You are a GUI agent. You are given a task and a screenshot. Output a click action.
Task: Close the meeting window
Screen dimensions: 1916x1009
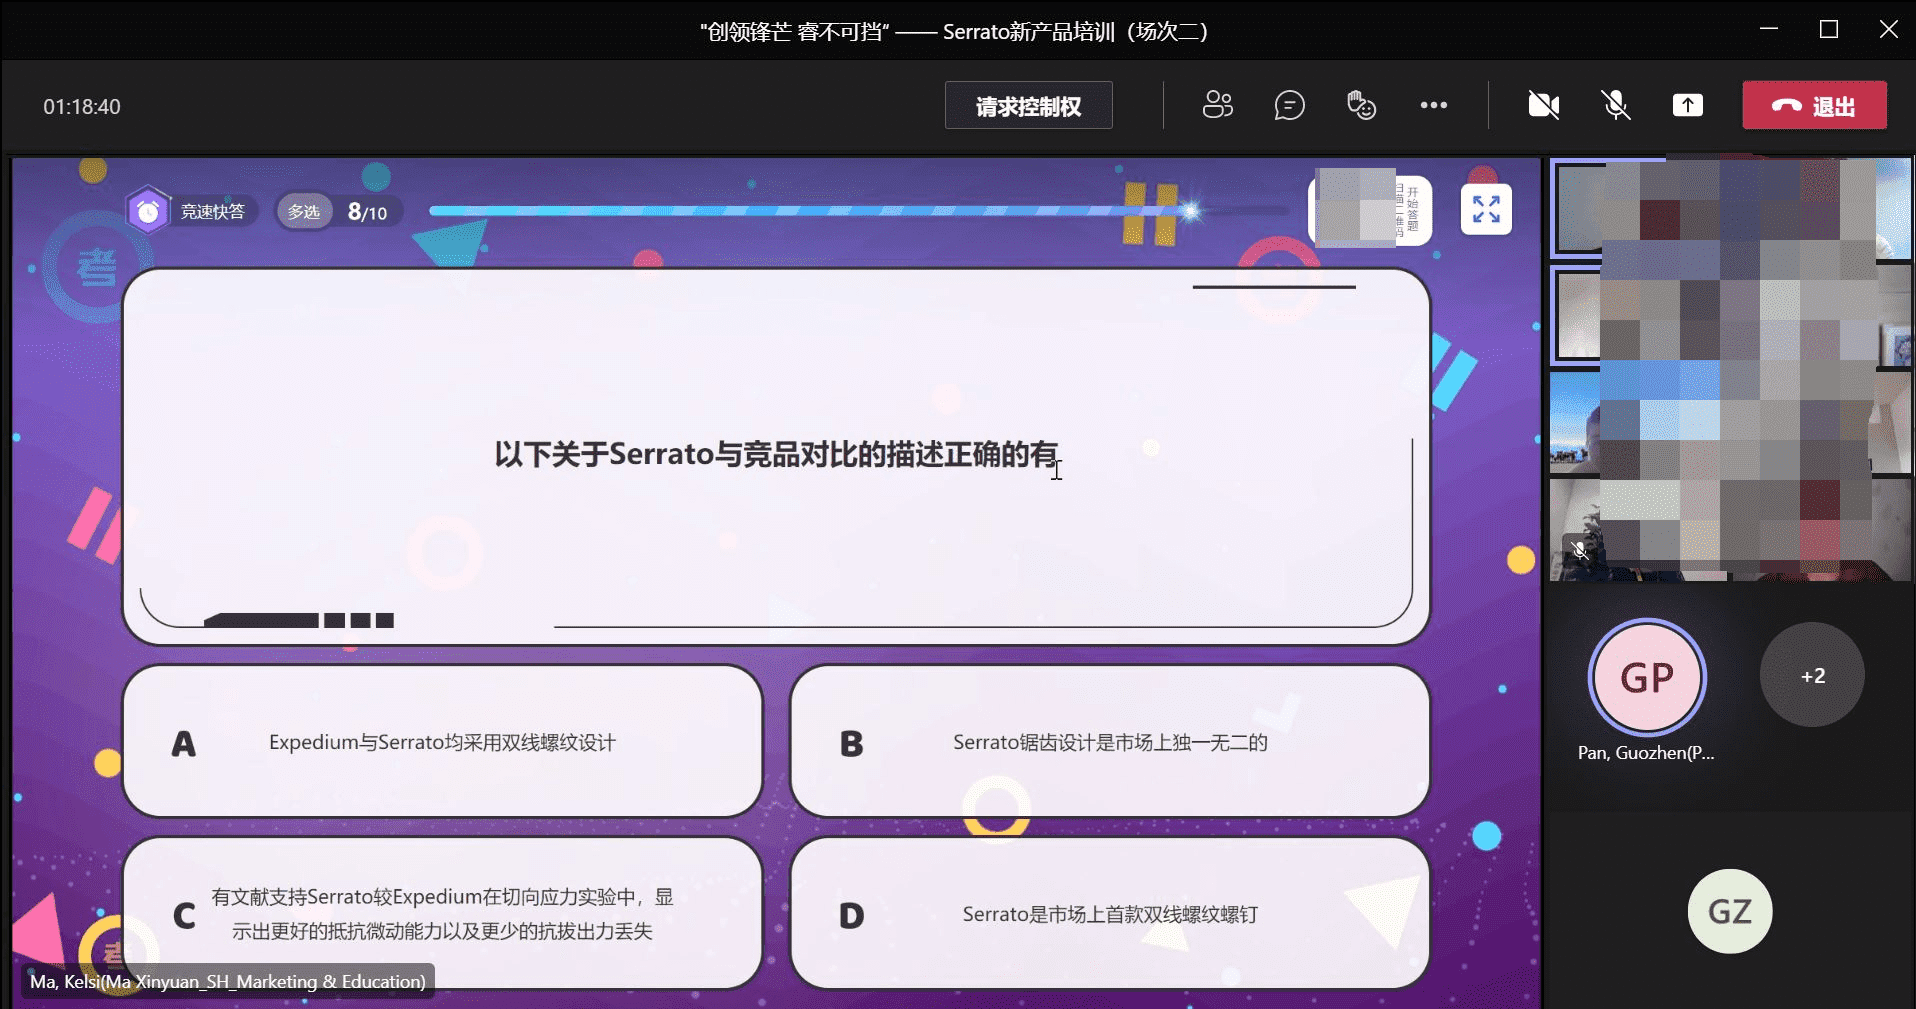pyautogui.click(x=1889, y=29)
